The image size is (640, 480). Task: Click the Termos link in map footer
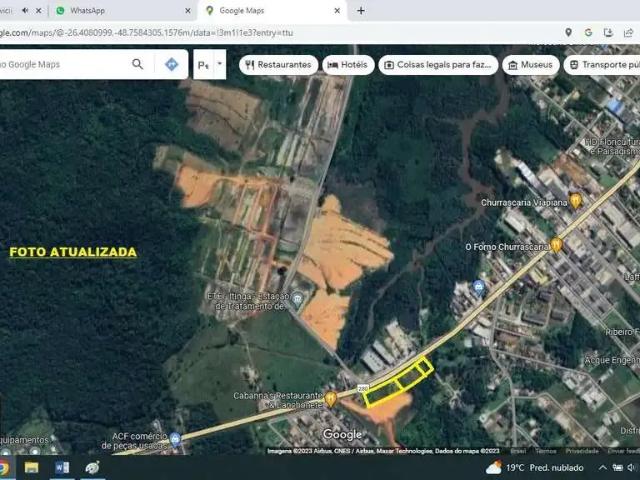pos(546,451)
